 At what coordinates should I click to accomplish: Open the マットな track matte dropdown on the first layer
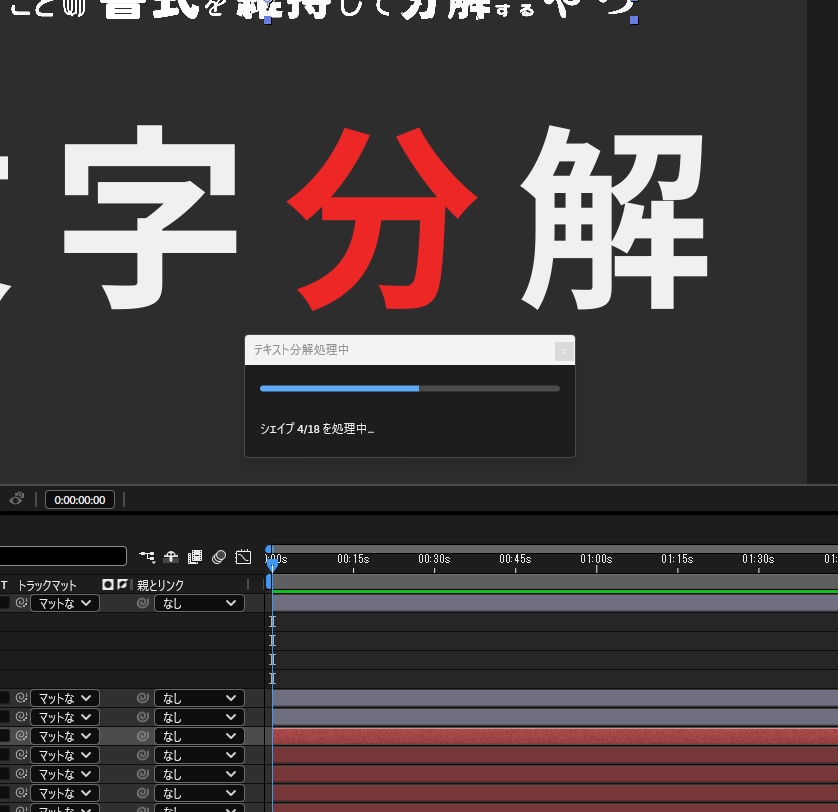click(x=64, y=603)
